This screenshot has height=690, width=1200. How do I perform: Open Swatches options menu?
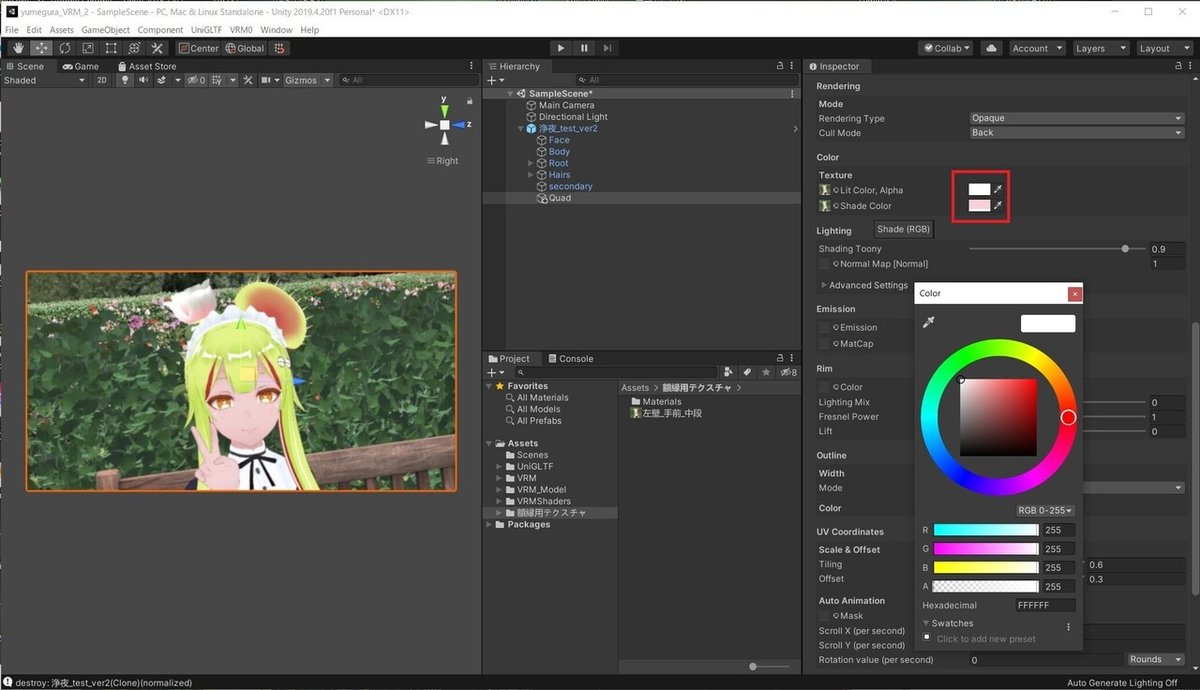[x=1068, y=627]
